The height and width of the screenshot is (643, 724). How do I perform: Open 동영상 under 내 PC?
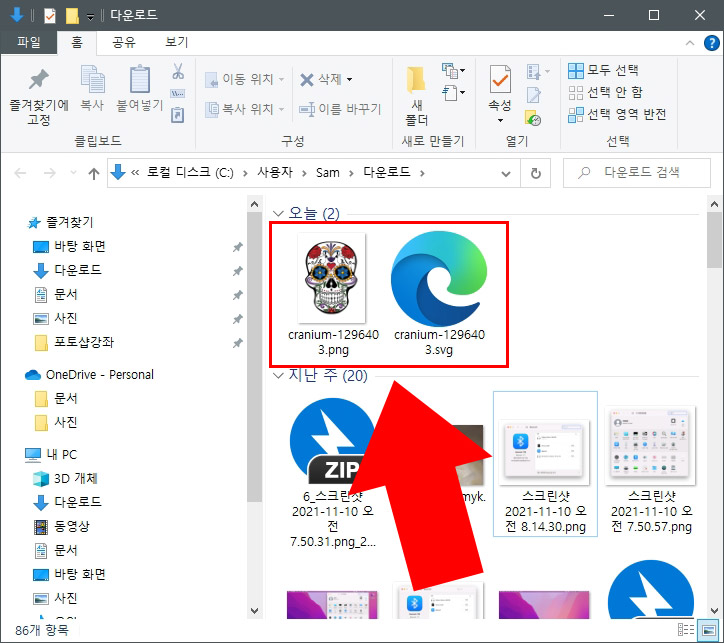pos(62,526)
